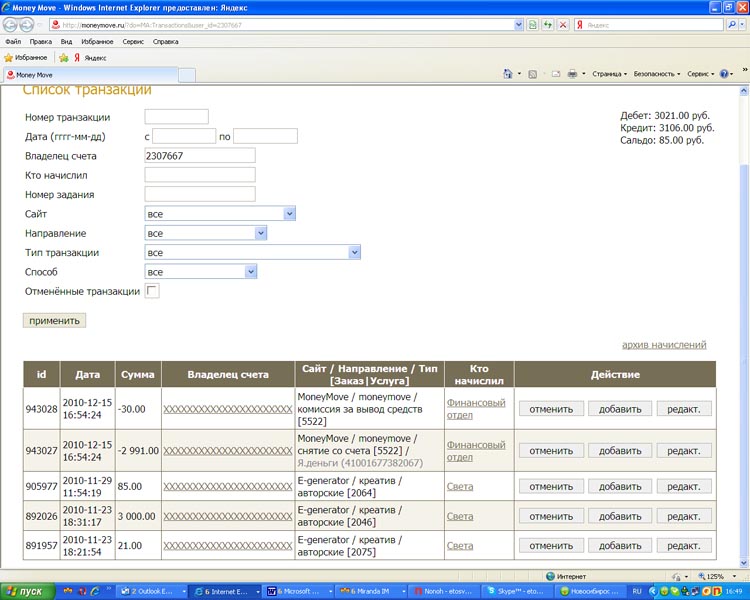The image size is (750, 600).
Task: Open the Безопасность toolbar dropdown
Action: point(656,74)
